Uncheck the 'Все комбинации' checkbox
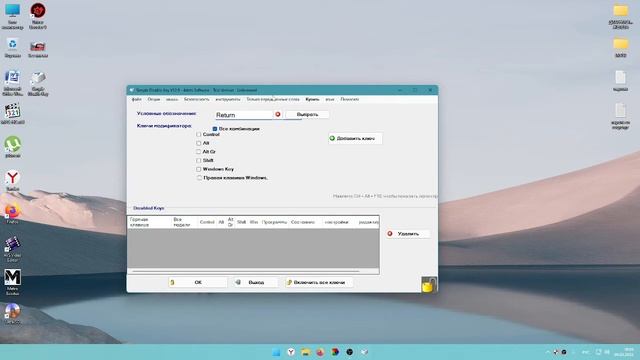Viewport: 640px width, 360px height. (215, 129)
